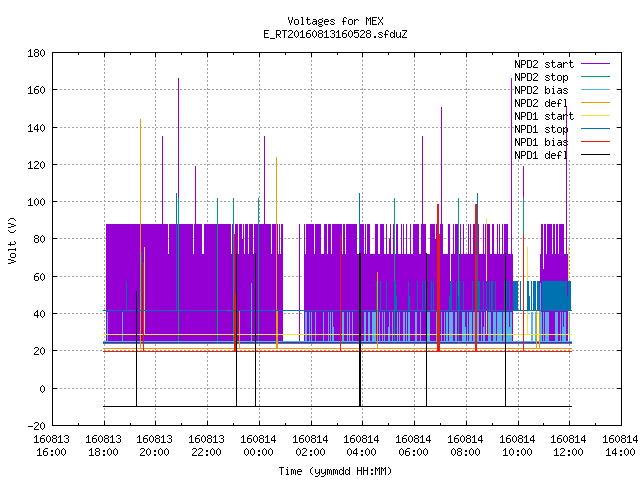Click the 60 y-axis tick label
Screen dimensions: 640x480
[x=39, y=277]
